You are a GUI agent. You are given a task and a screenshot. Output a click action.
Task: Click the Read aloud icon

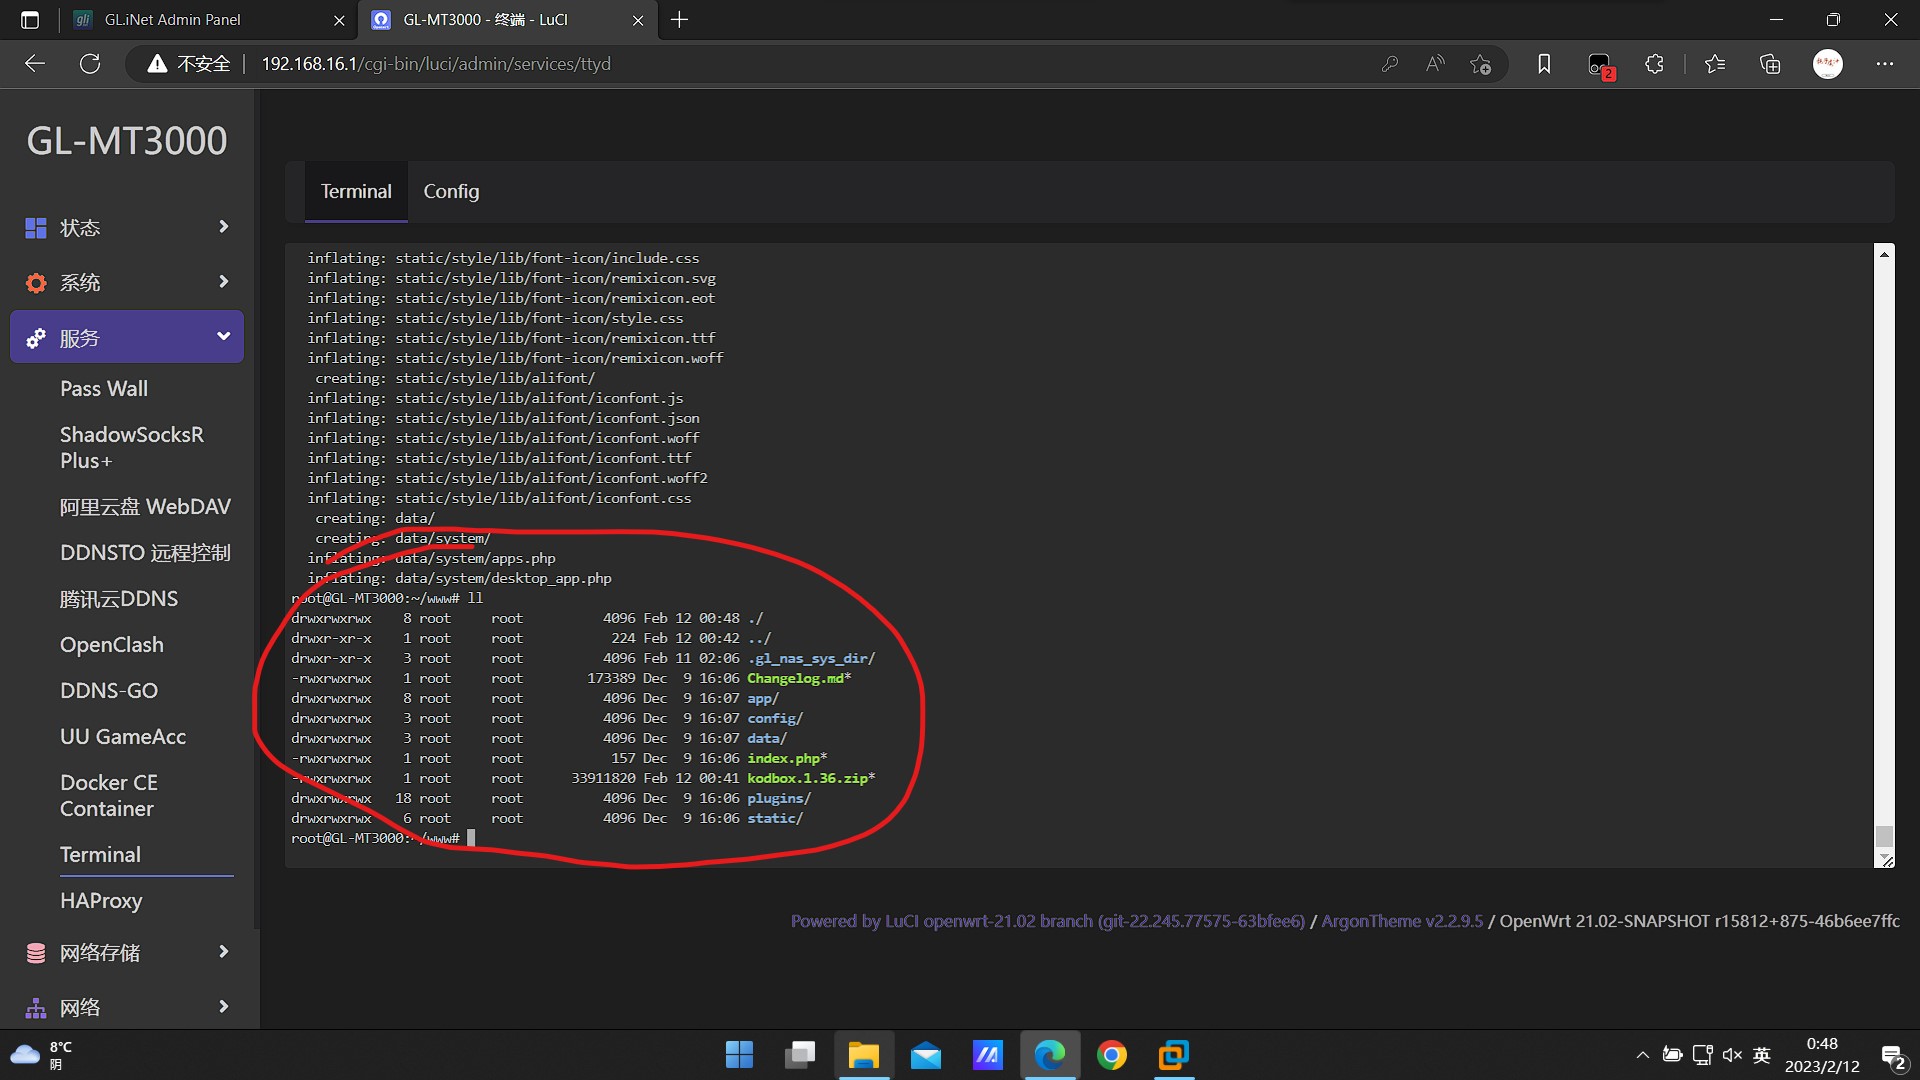coord(1435,64)
